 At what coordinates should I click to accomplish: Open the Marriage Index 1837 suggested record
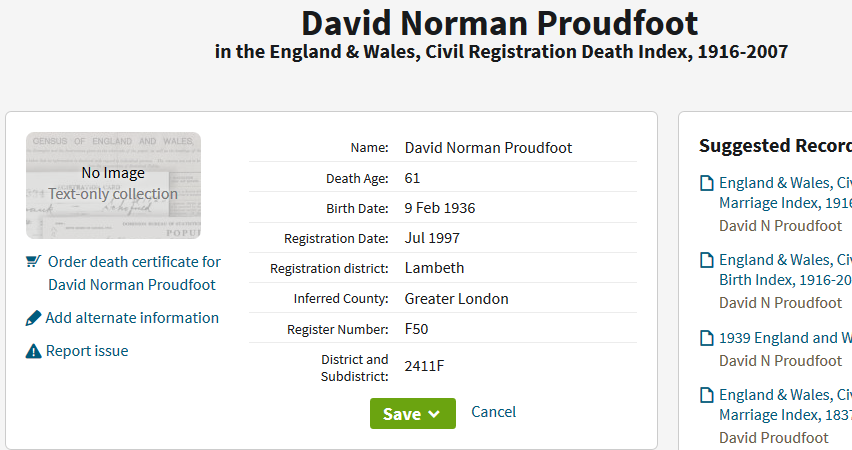[785, 405]
